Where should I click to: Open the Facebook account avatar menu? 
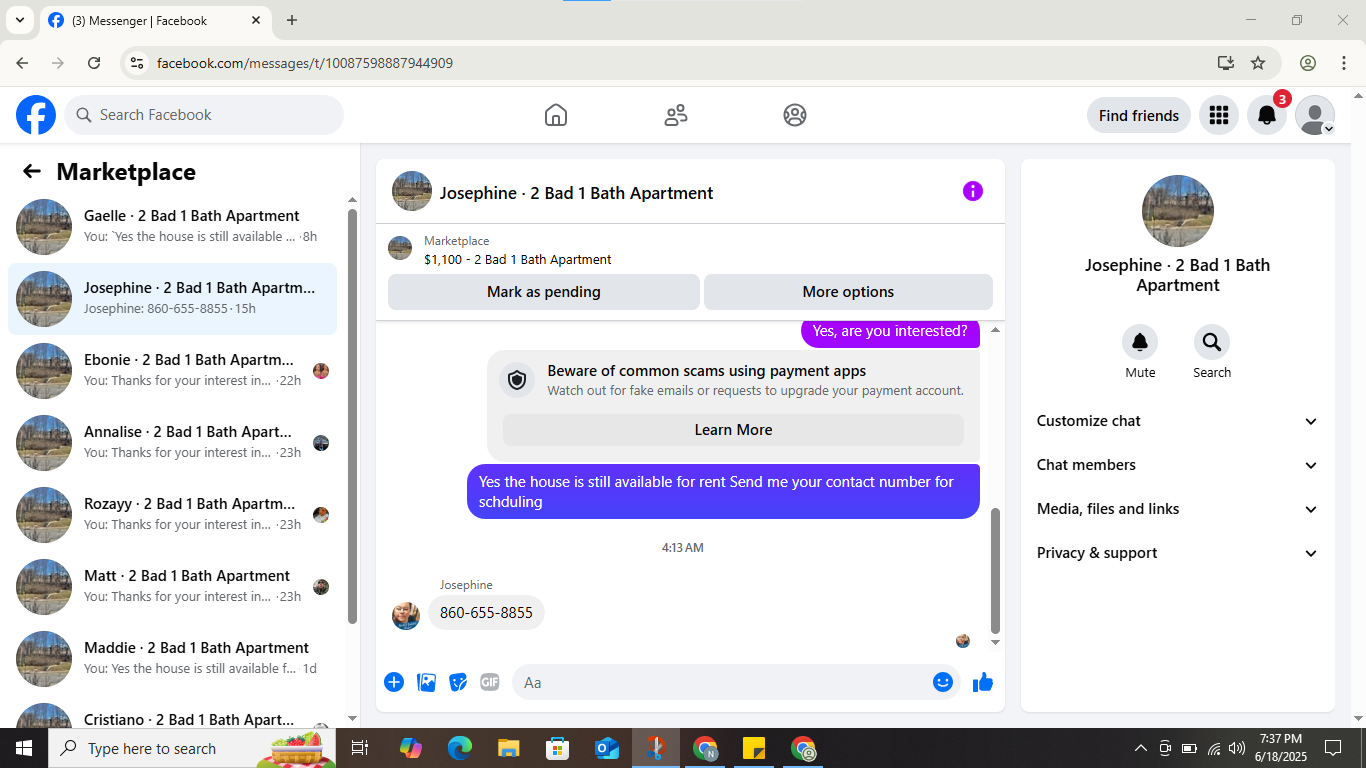click(x=1315, y=115)
